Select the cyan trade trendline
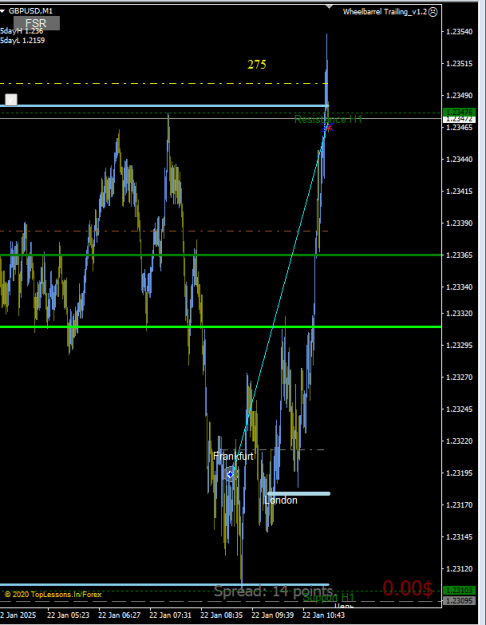 click(x=279, y=301)
